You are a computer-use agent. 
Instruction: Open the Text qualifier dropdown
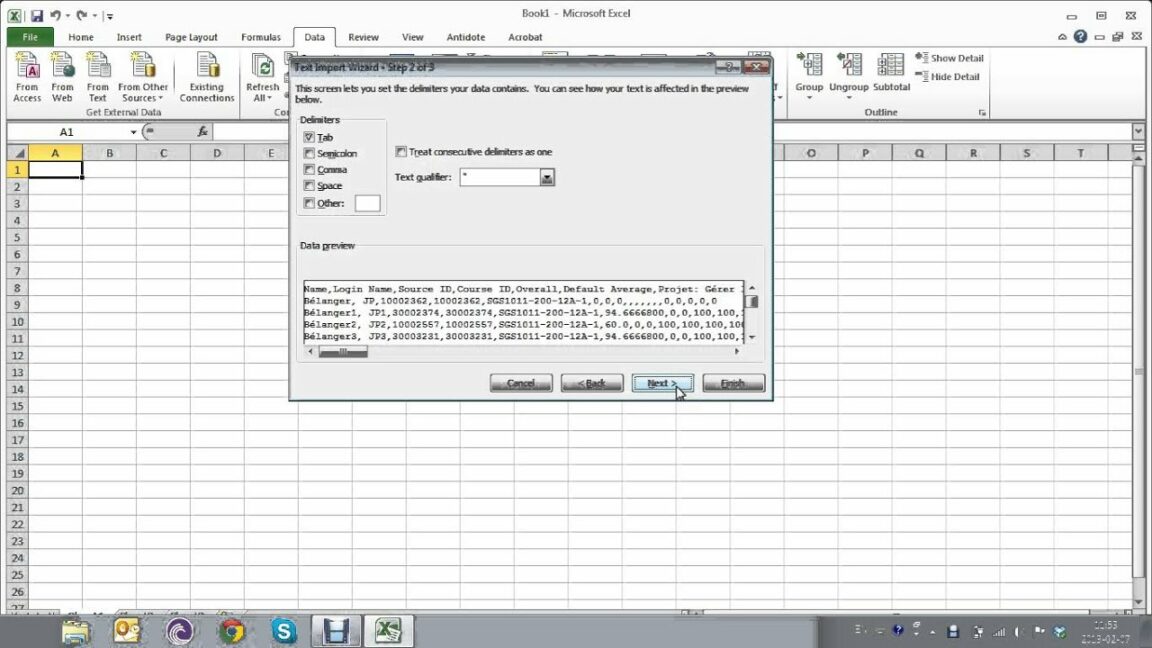(545, 177)
